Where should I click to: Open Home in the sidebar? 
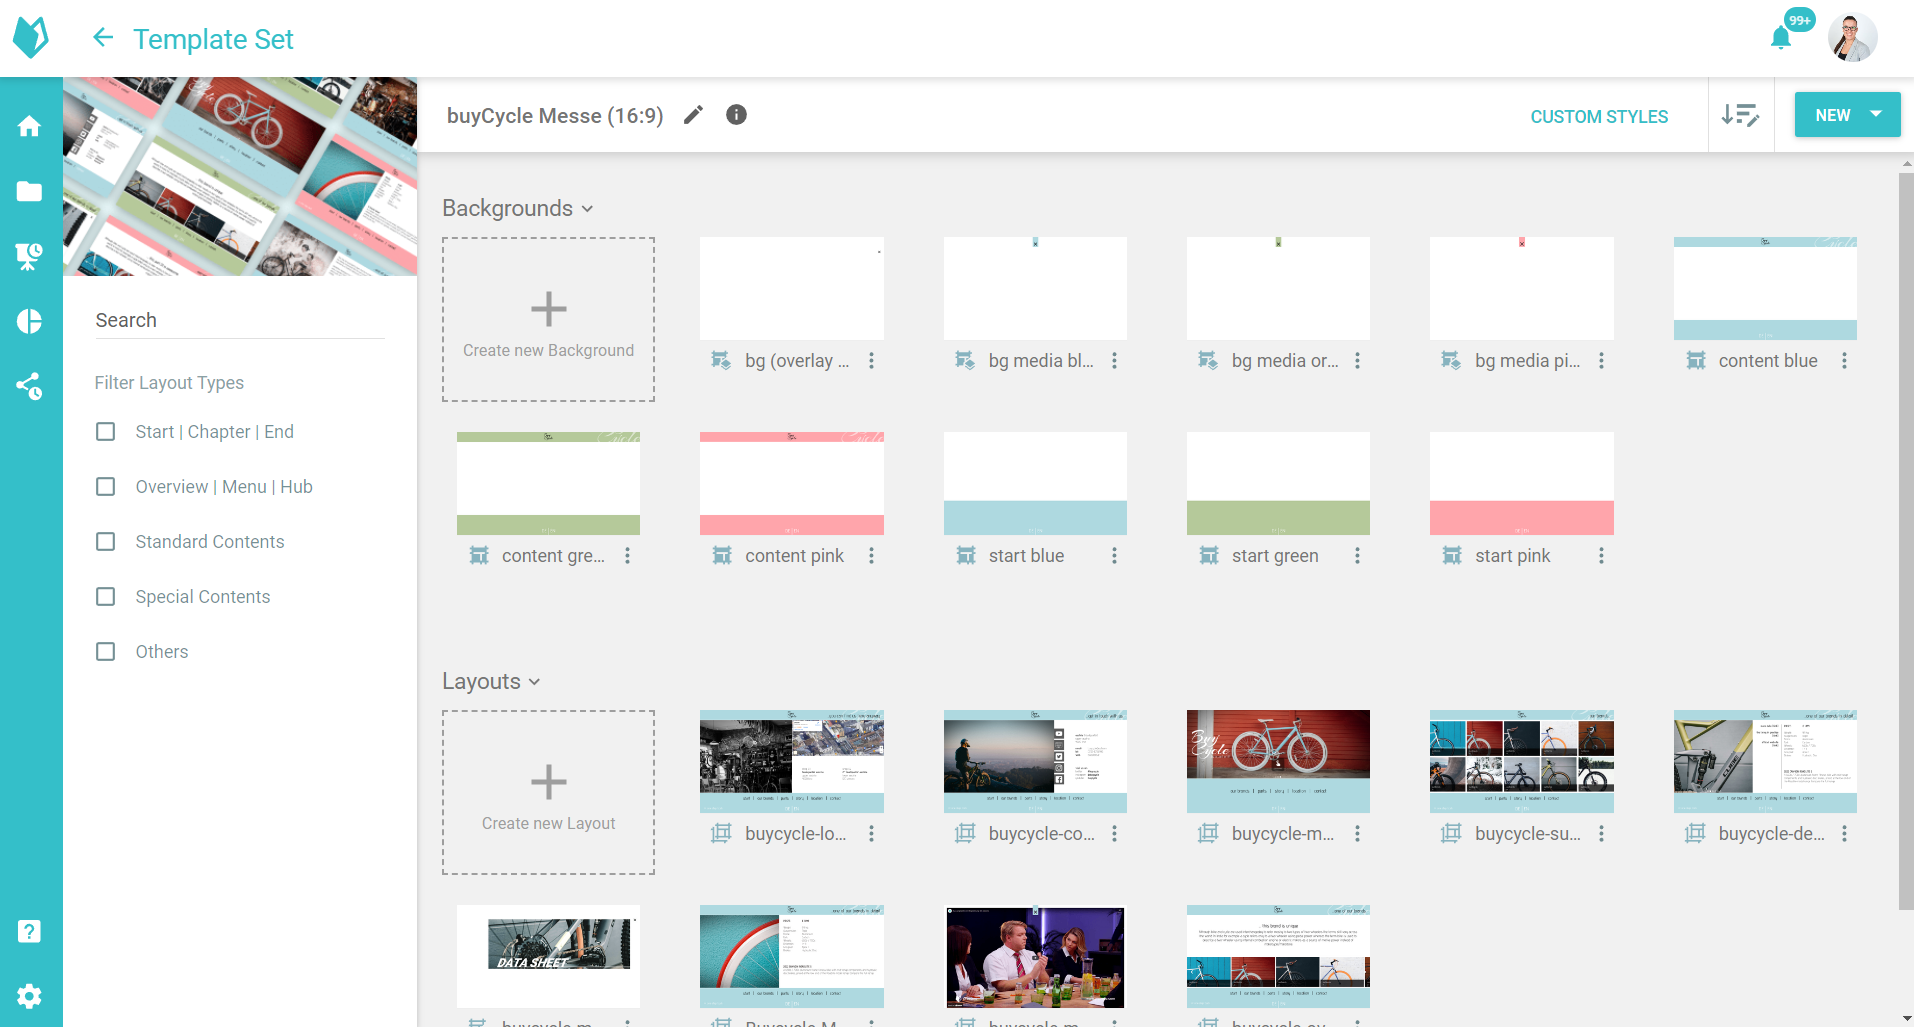[30, 126]
